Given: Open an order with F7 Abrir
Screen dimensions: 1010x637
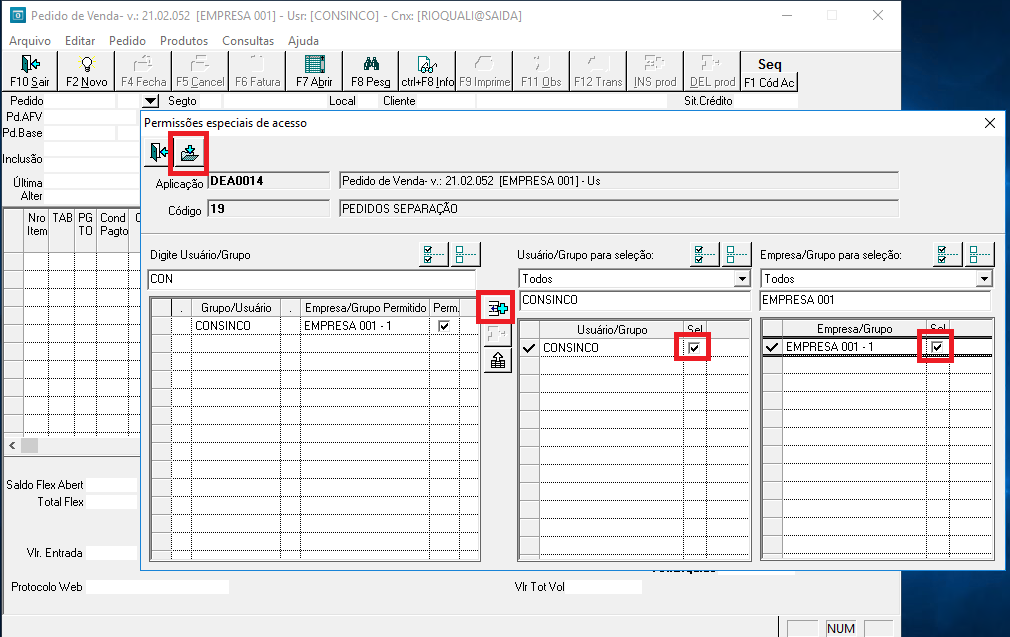Looking at the screenshot, I should 314,71.
